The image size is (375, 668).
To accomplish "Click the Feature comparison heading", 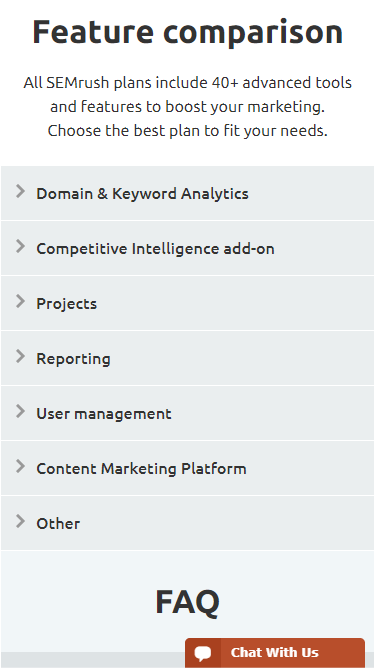I will point(188,32).
